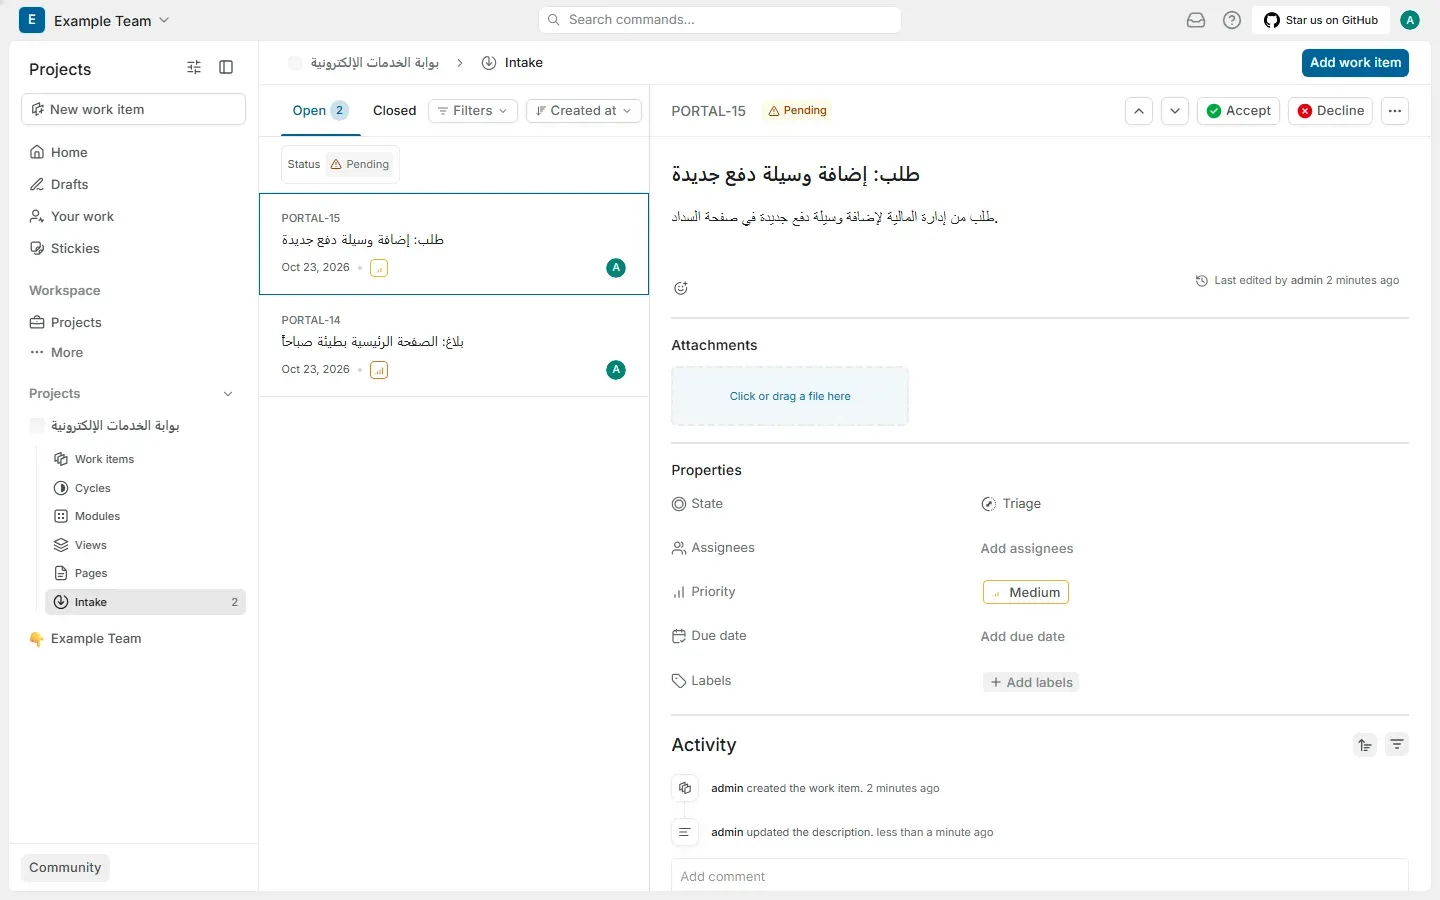Open display preferences sliders icon beside Projects
This screenshot has height=900, width=1440.
coord(194,67)
